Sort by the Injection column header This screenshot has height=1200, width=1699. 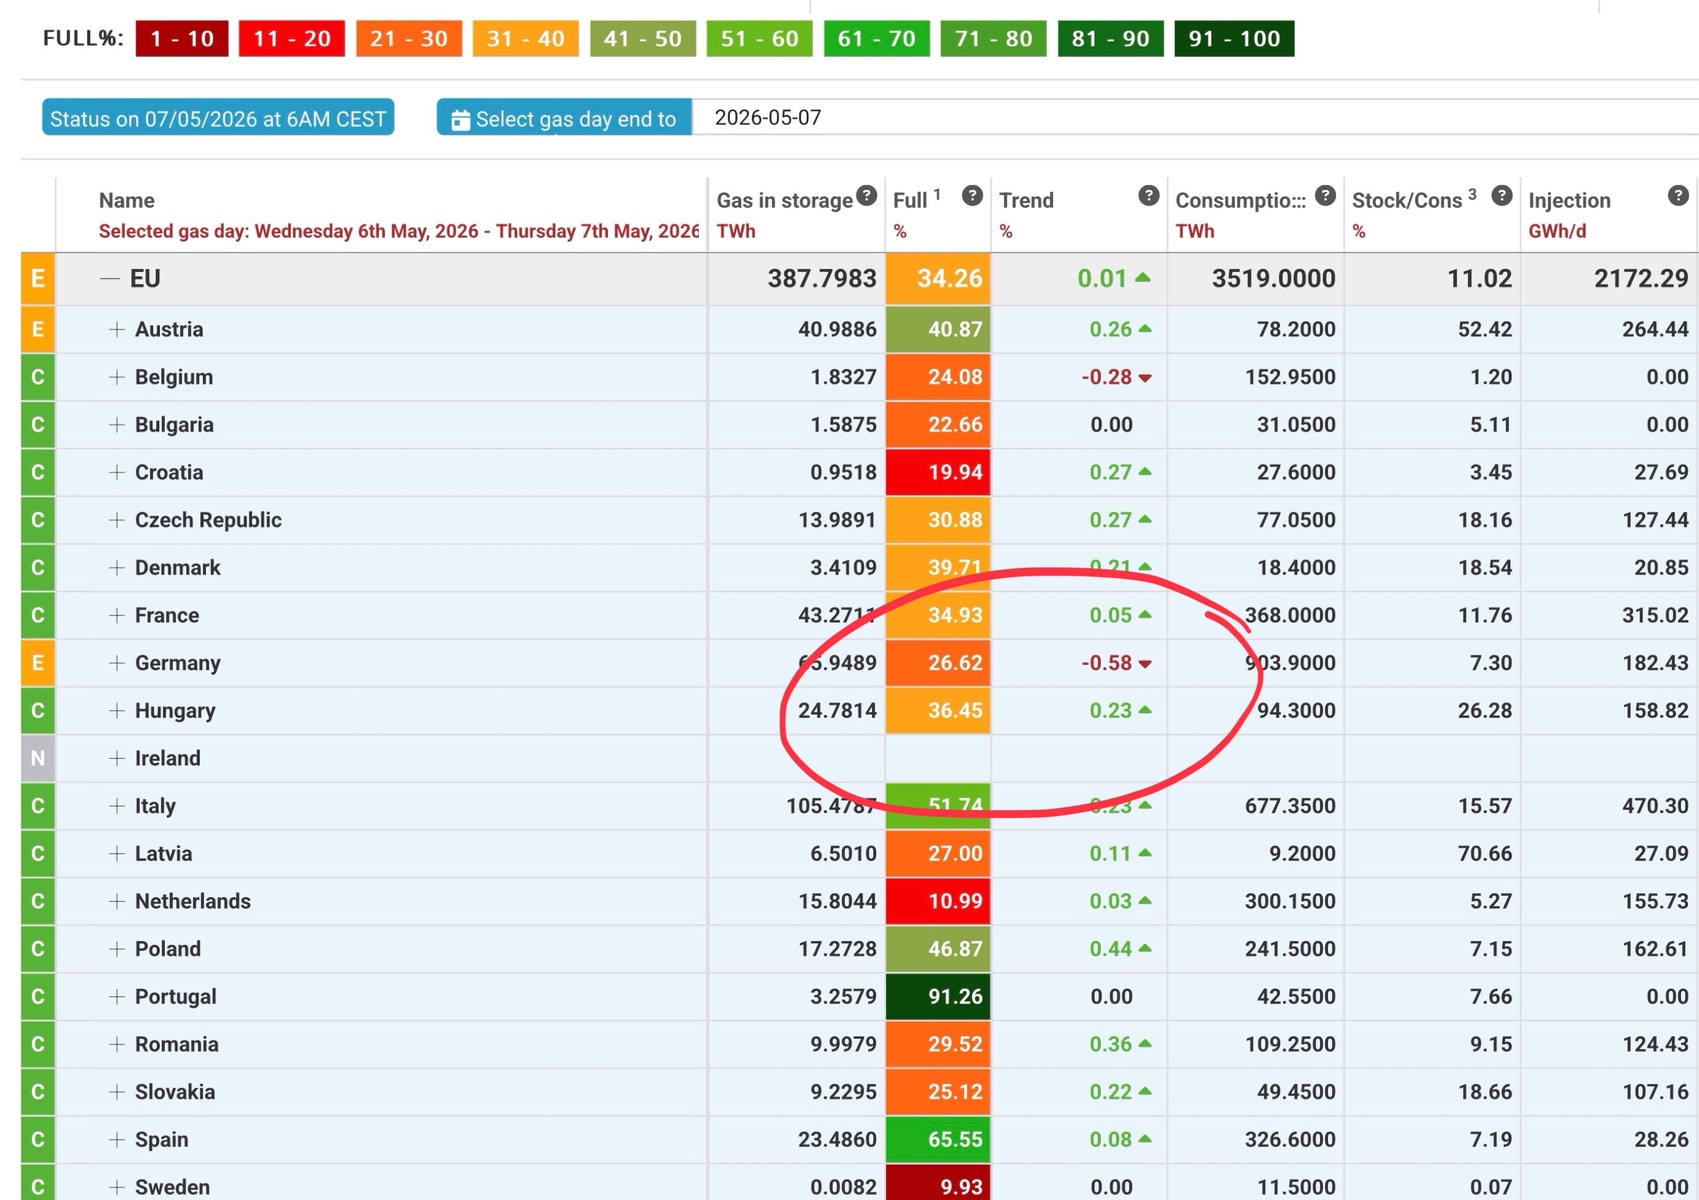coord(1569,200)
